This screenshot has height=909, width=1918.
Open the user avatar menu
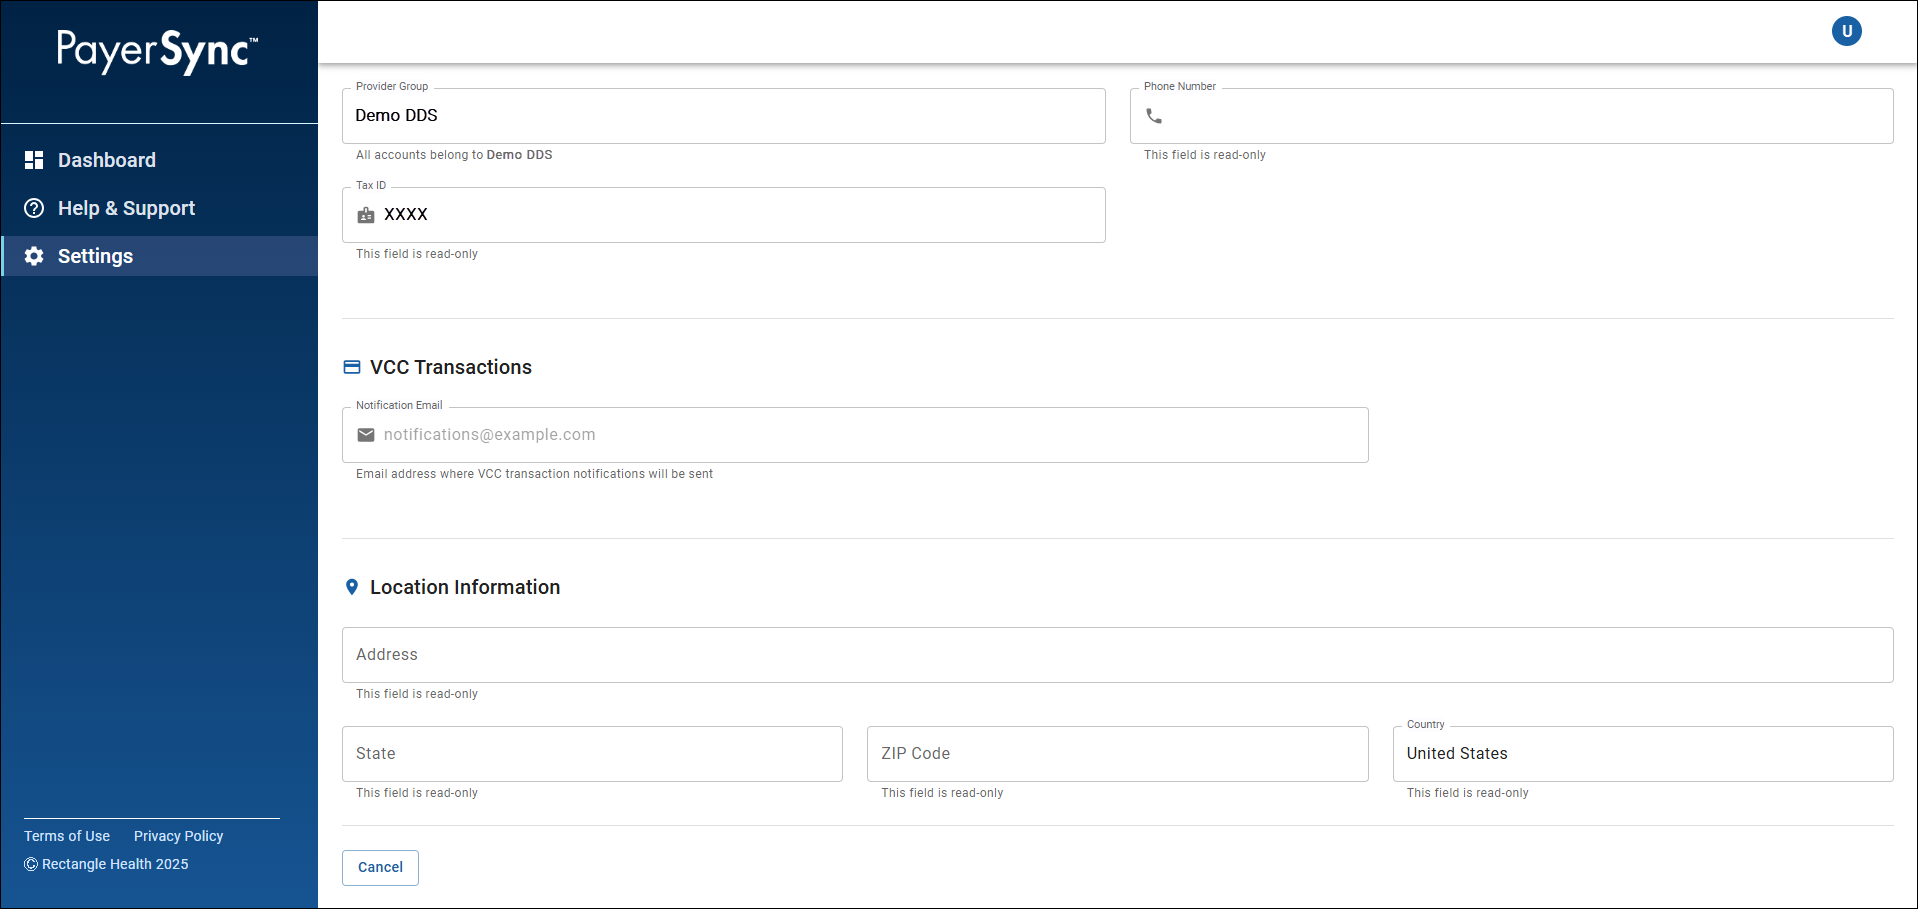tap(1846, 31)
